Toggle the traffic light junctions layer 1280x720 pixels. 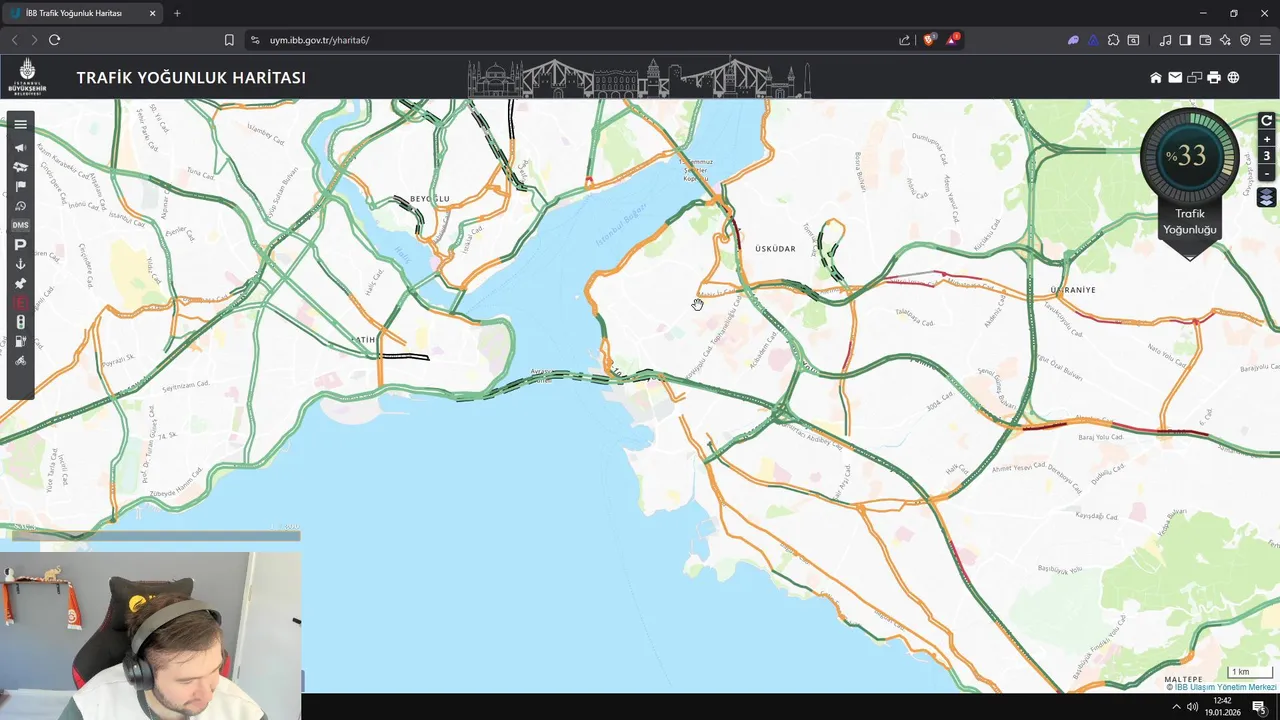click(x=20, y=322)
